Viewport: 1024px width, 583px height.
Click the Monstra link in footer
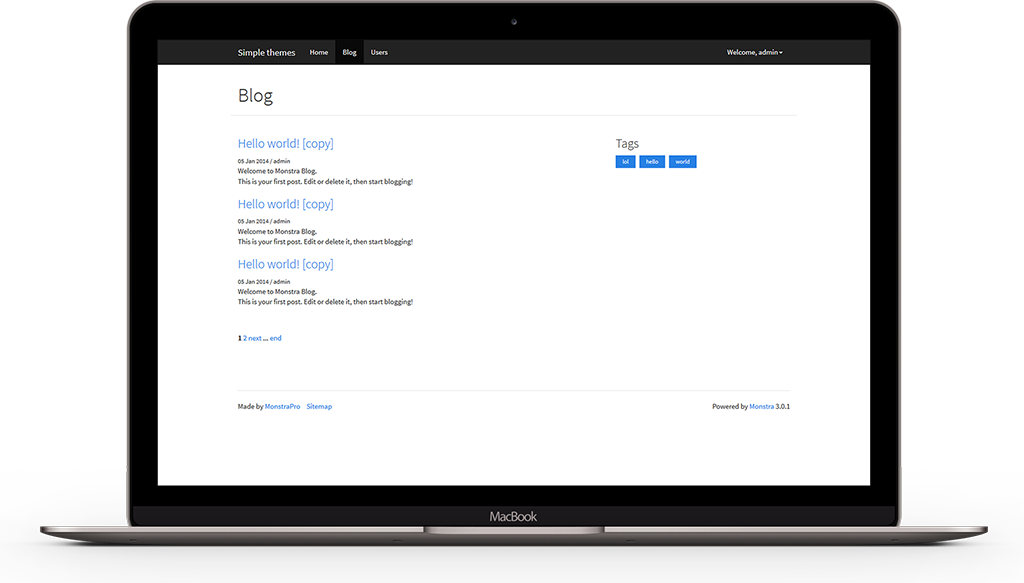click(761, 406)
